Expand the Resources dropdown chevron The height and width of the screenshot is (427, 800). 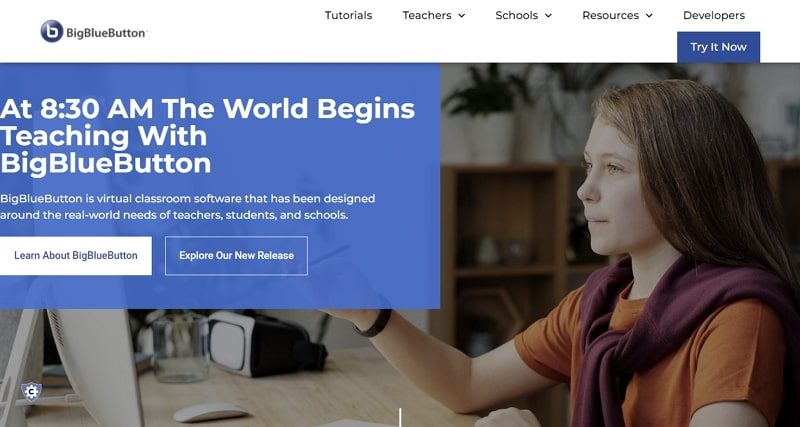649,16
